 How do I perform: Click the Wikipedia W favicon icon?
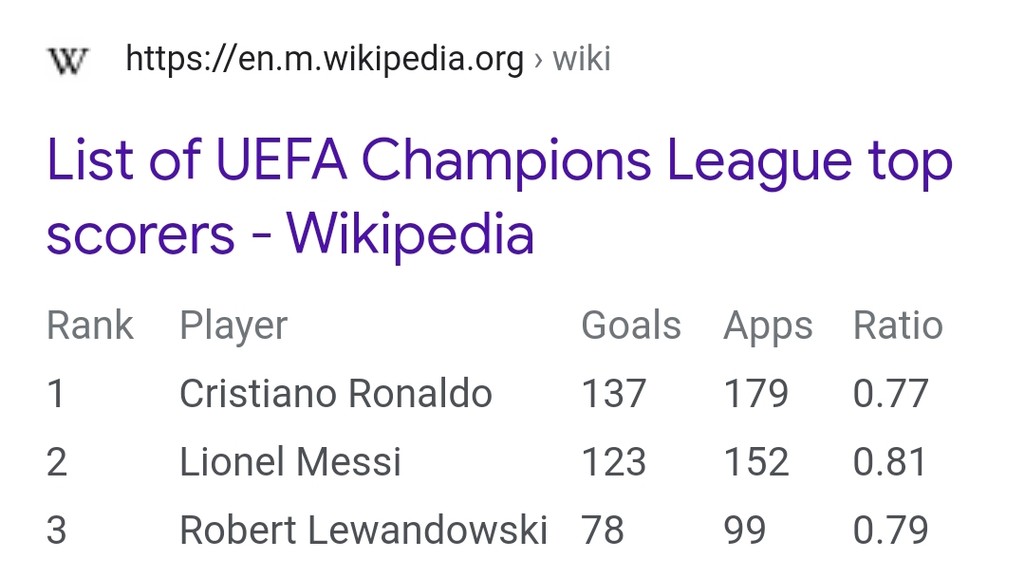point(67,60)
